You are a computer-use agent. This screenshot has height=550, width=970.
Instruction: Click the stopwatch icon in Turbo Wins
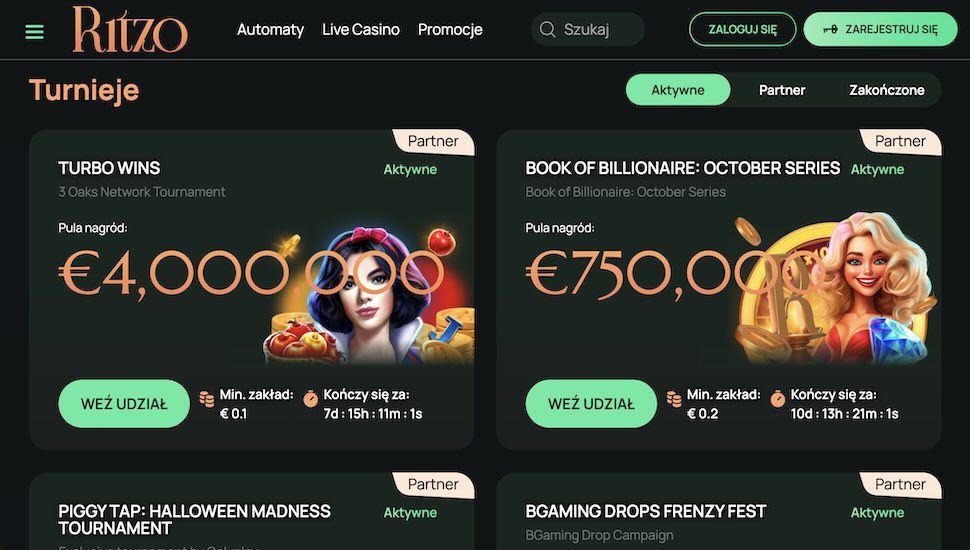coord(311,399)
